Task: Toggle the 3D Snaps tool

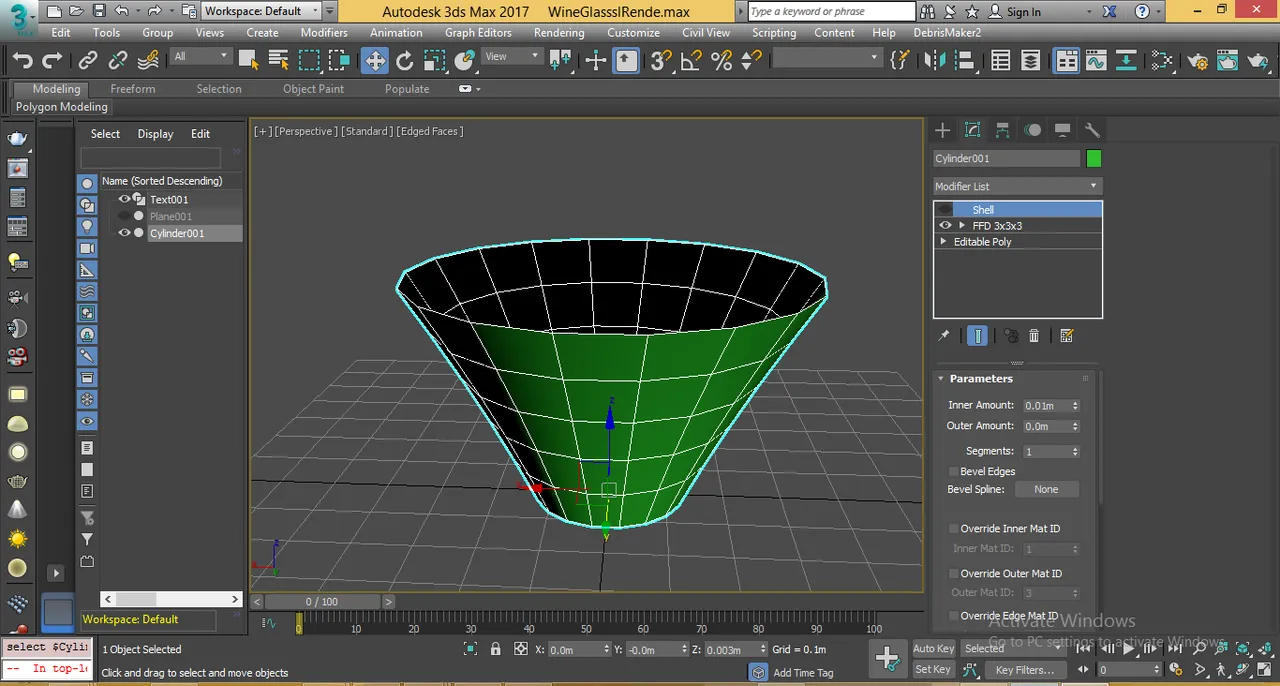Action: coord(660,61)
